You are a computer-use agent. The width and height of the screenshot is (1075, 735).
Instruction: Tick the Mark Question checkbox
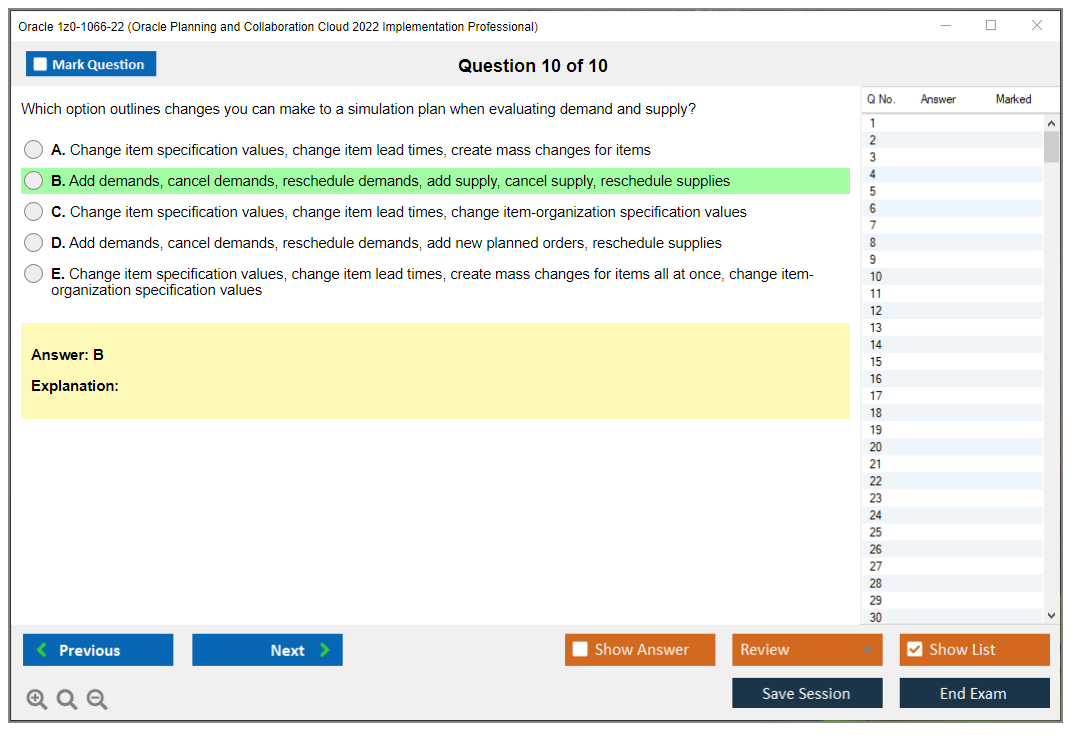point(41,65)
